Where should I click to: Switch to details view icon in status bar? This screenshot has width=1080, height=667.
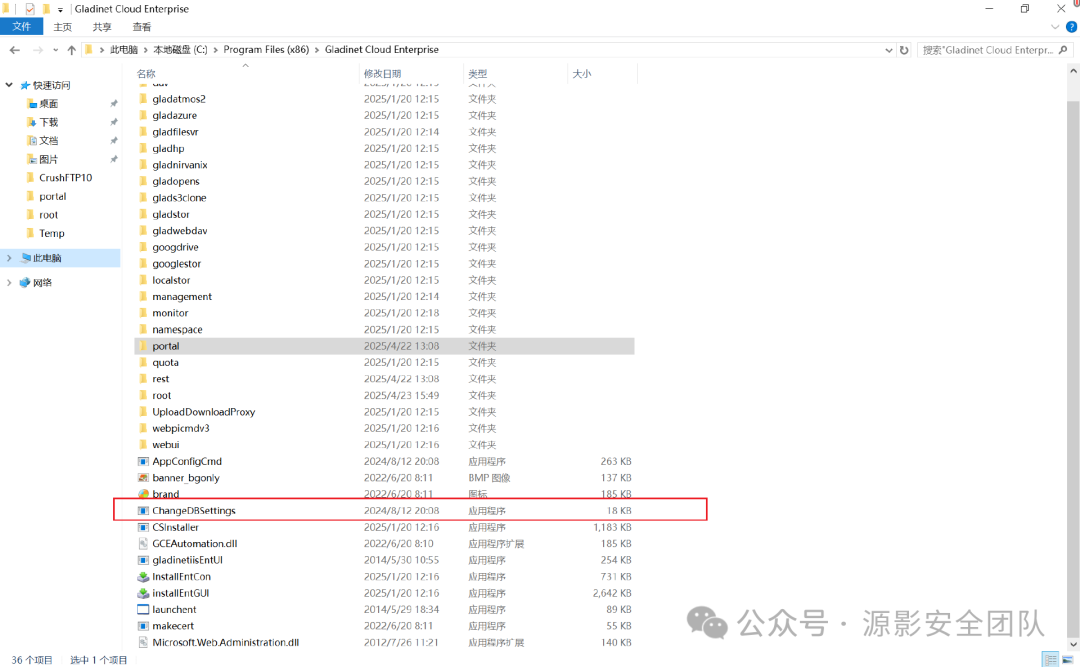1050,659
